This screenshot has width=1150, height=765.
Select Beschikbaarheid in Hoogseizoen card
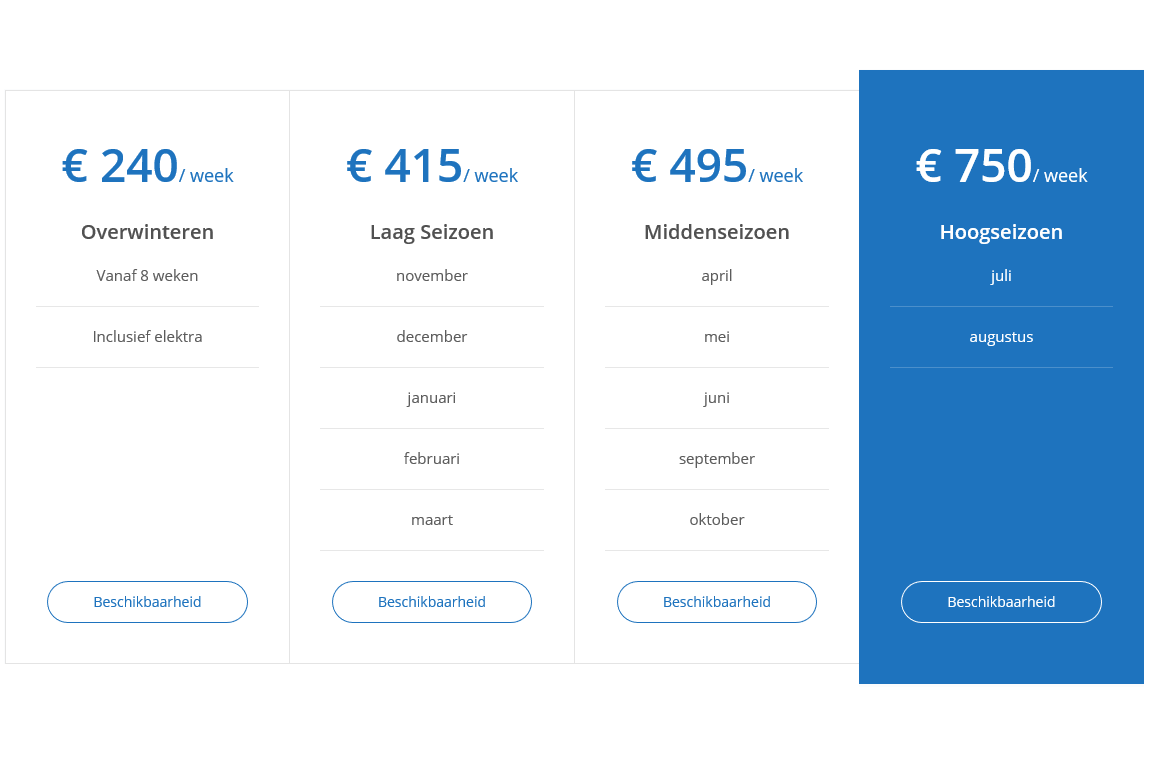(x=1001, y=602)
